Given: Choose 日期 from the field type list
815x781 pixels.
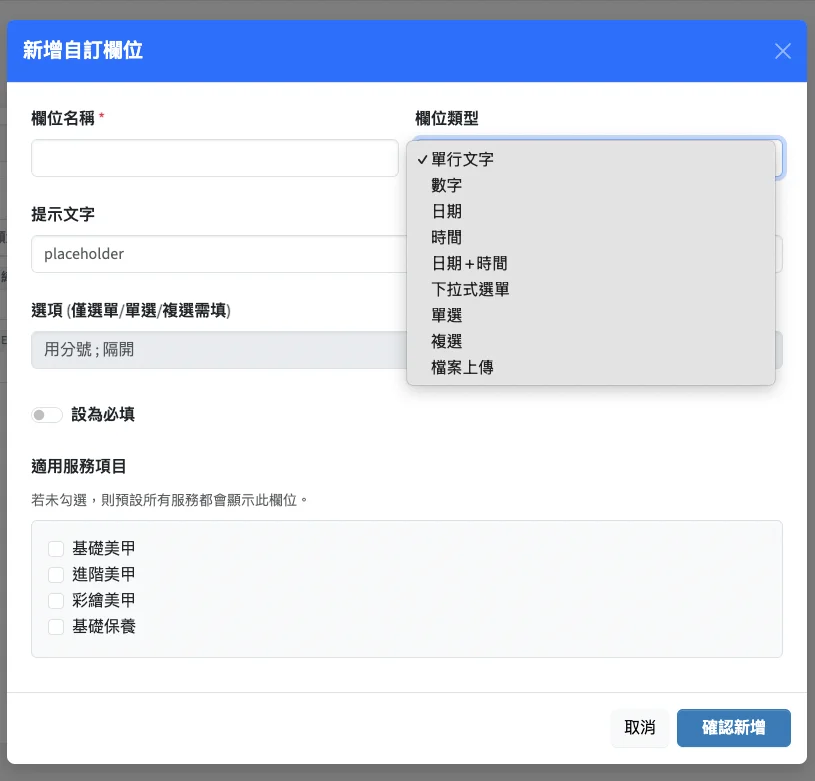Looking at the screenshot, I should click(447, 211).
